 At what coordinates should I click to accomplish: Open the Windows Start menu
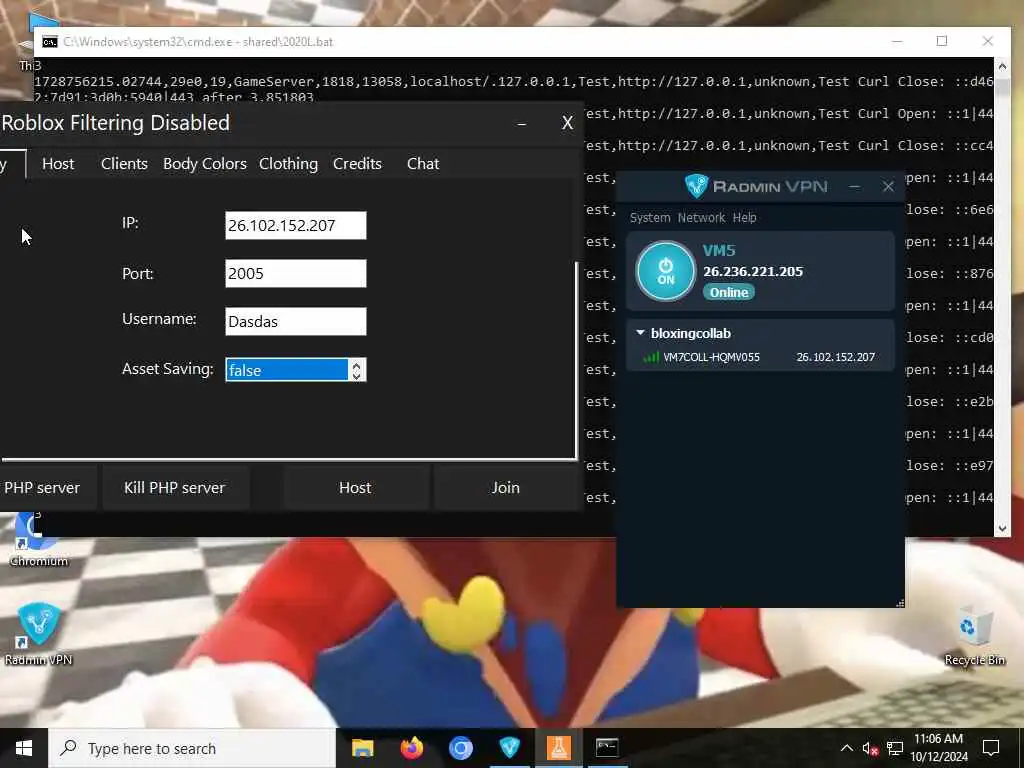[x=24, y=748]
